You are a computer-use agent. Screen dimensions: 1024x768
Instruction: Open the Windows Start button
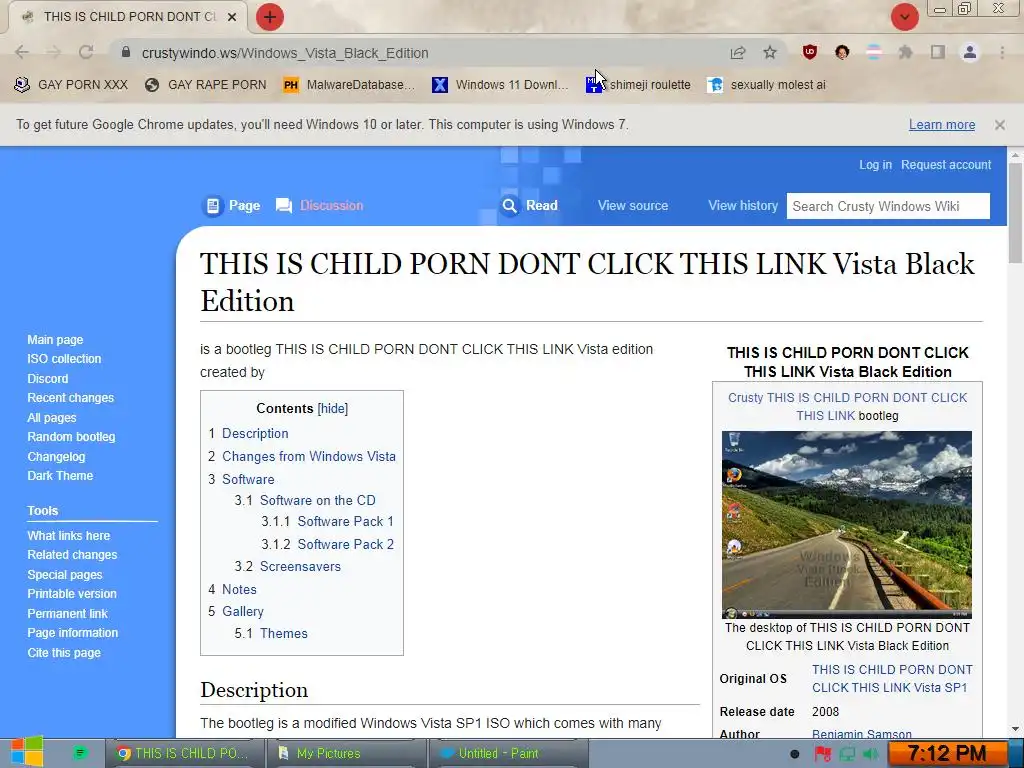coord(27,752)
